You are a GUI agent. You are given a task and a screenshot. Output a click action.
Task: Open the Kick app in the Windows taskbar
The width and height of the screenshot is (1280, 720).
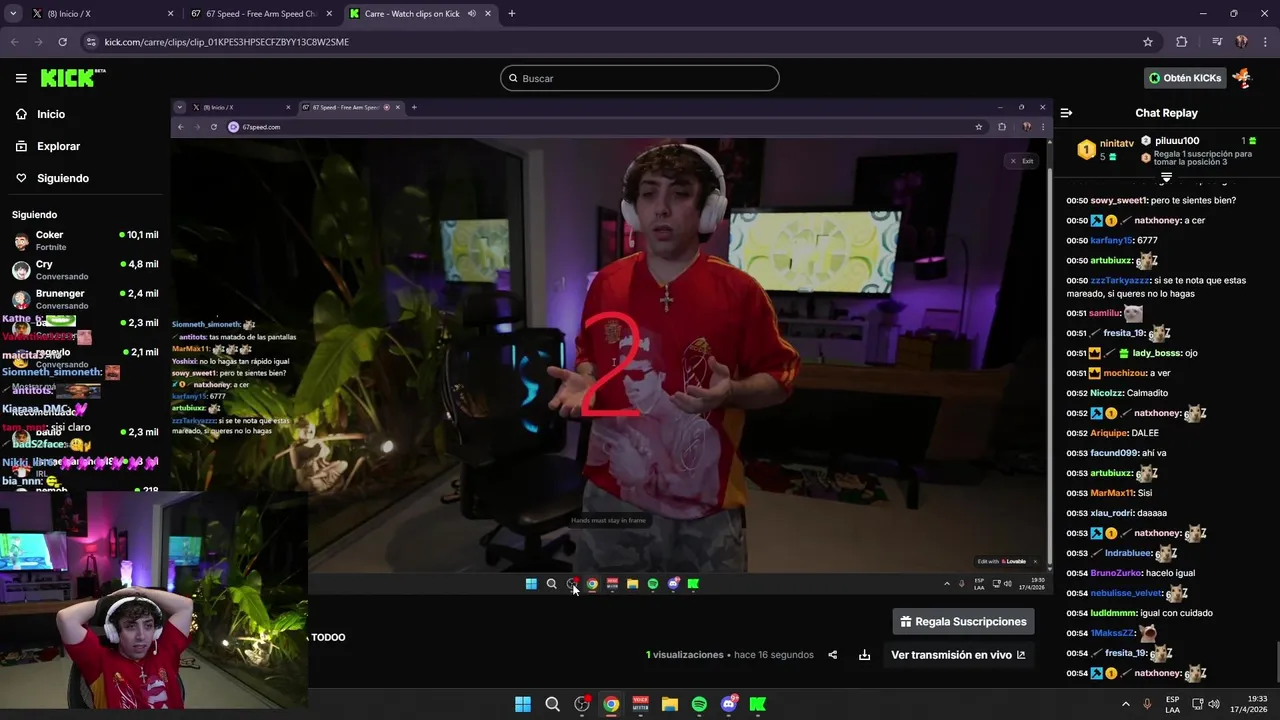[758, 704]
